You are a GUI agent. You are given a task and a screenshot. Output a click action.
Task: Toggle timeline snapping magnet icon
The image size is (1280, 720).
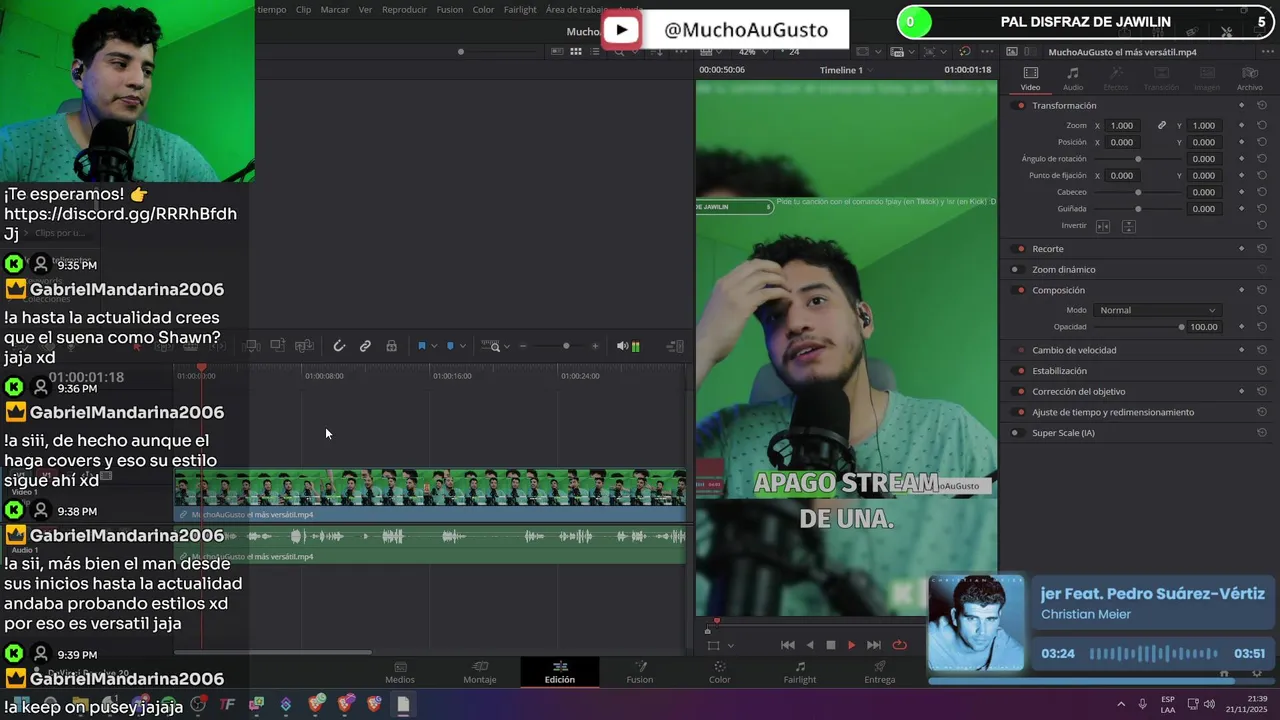(339, 346)
